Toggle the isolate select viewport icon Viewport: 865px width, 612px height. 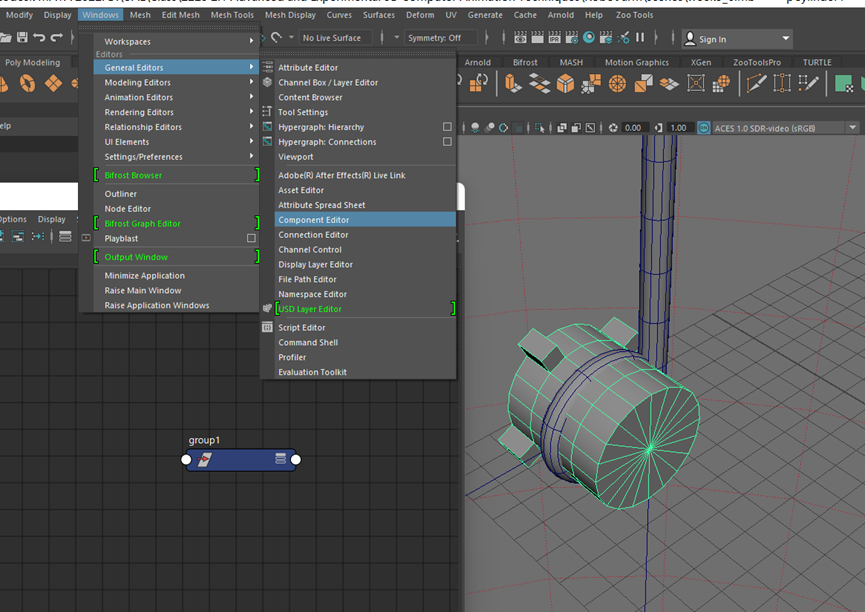(539, 128)
